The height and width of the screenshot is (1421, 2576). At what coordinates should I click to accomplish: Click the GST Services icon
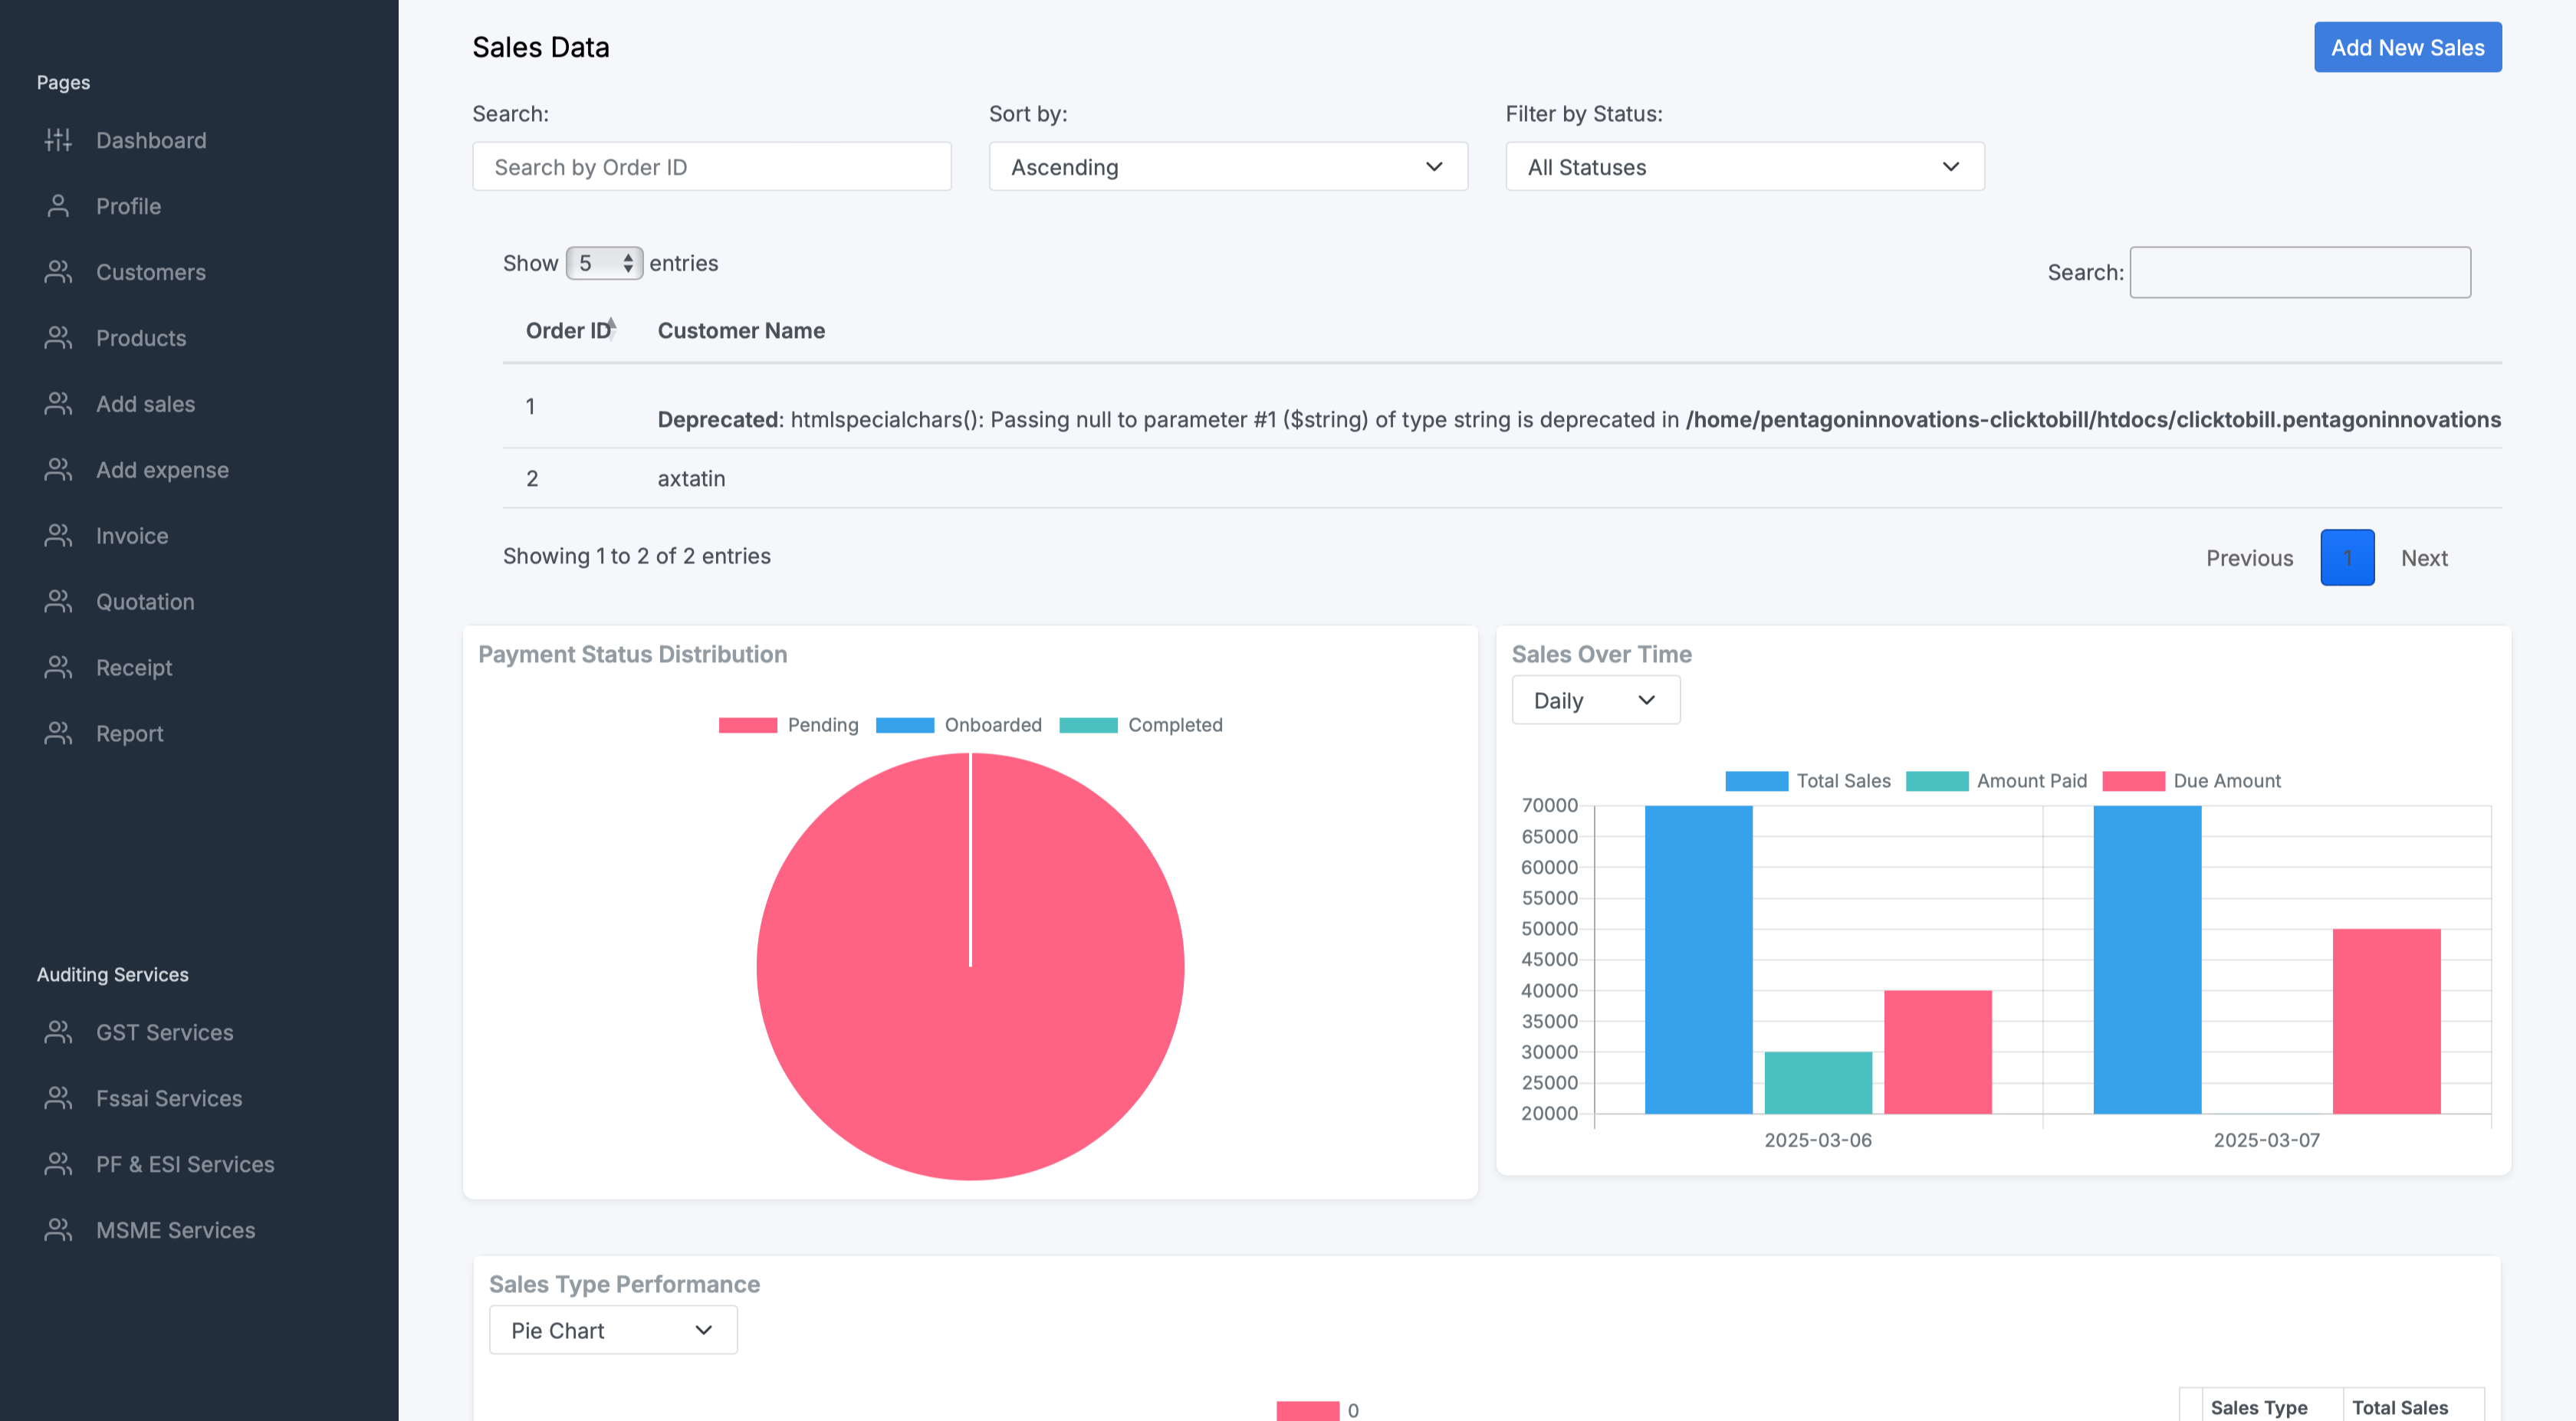[58, 1032]
